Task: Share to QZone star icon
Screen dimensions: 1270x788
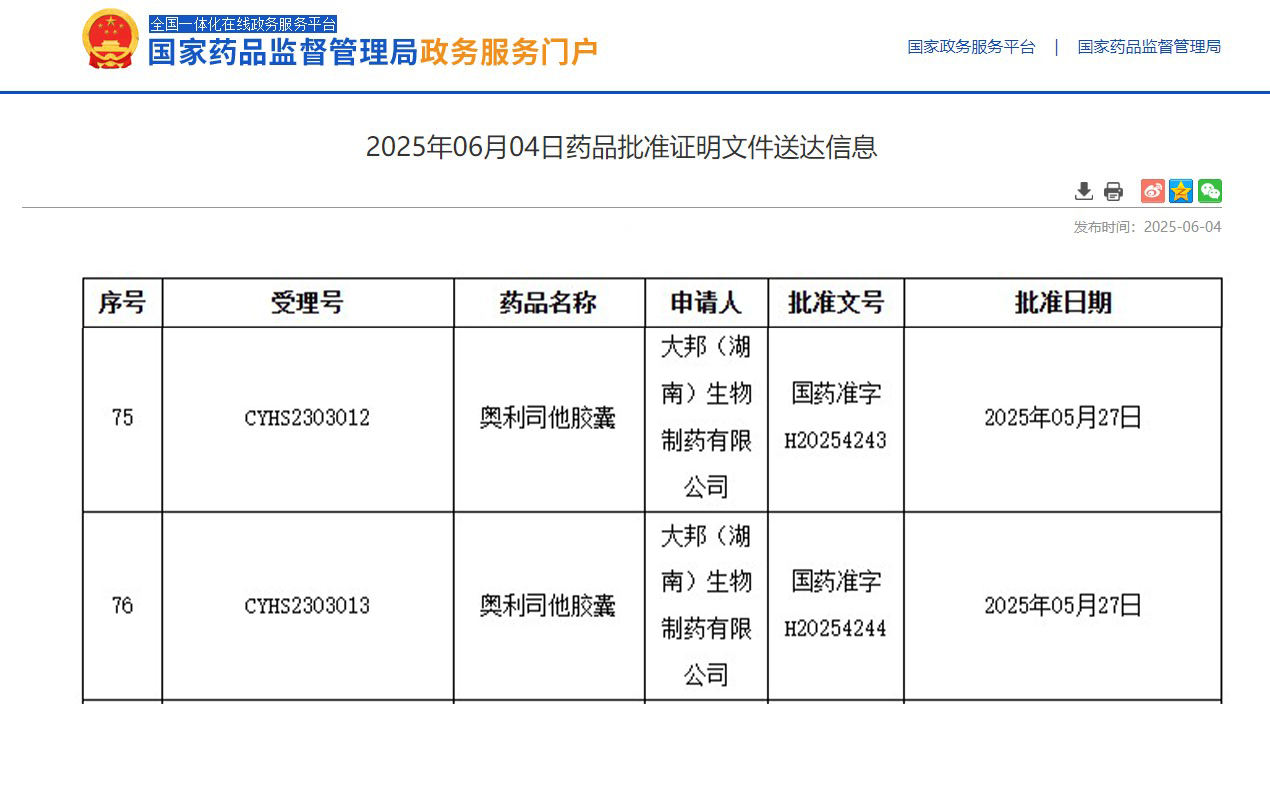Action: point(1181,191)
